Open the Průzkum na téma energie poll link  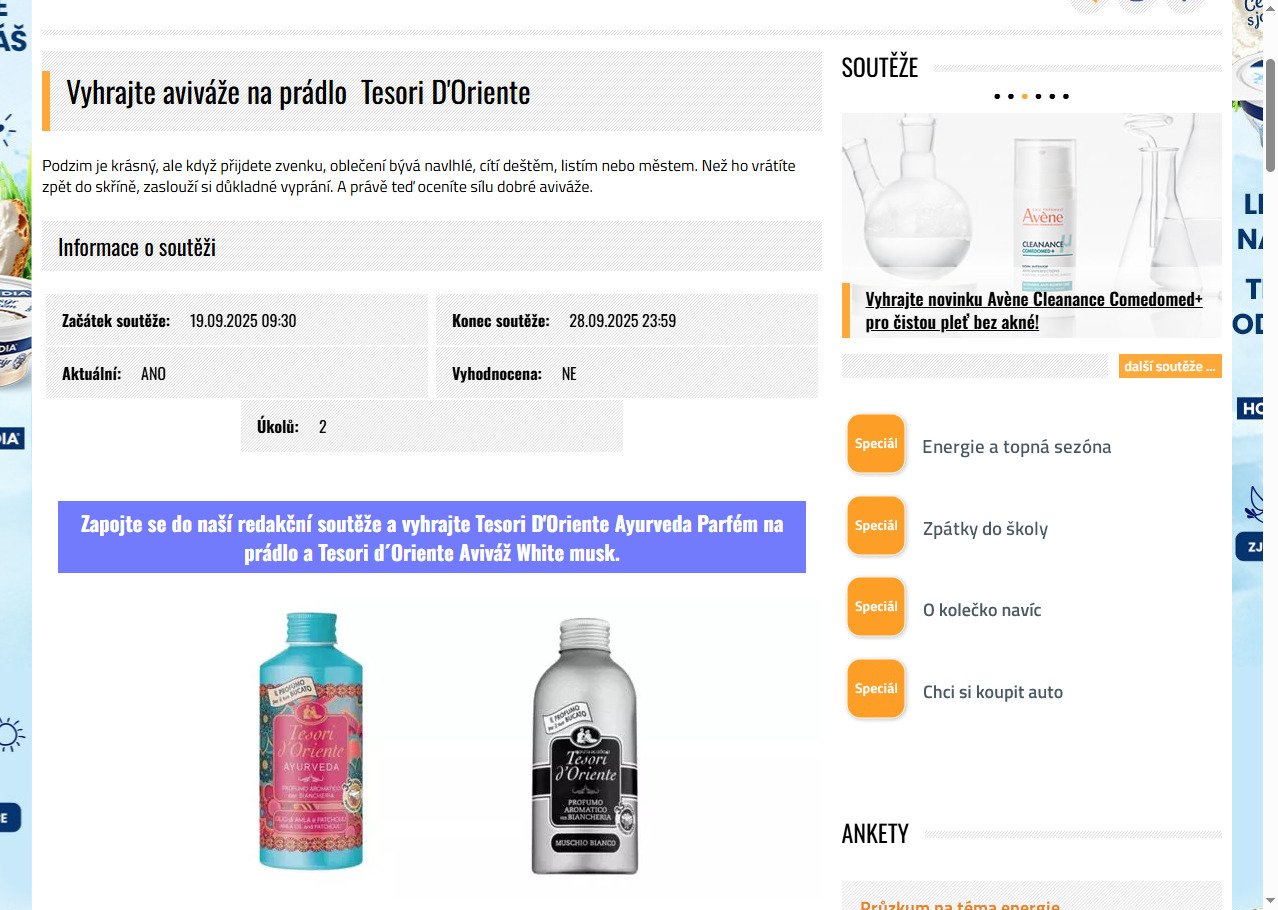(959, 904)
